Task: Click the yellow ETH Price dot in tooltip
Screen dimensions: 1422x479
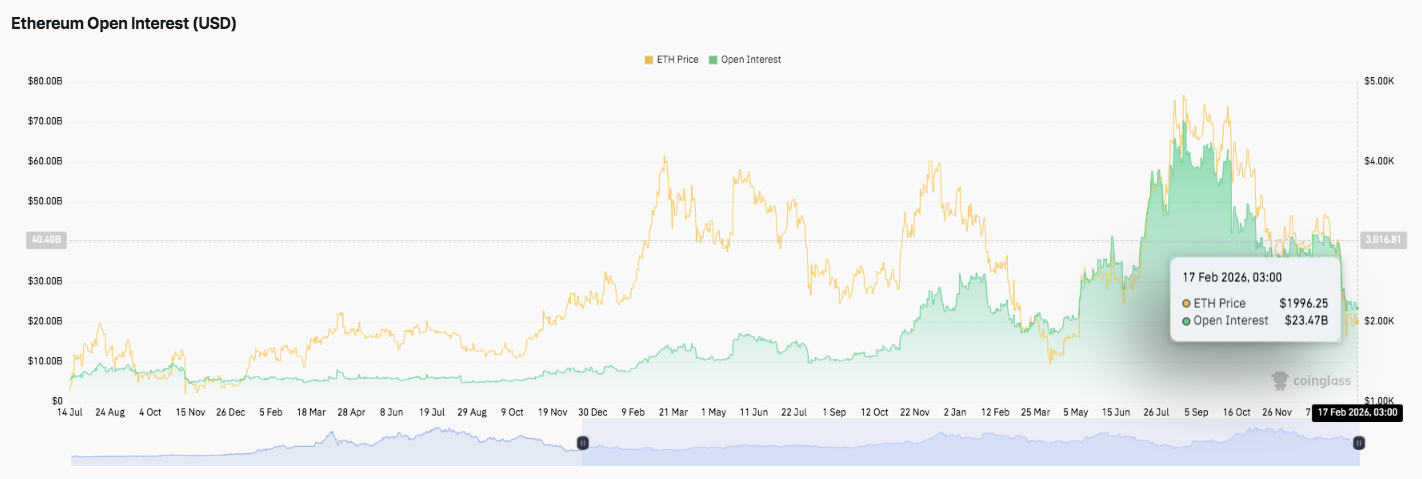Action: tap(1186, 303)
